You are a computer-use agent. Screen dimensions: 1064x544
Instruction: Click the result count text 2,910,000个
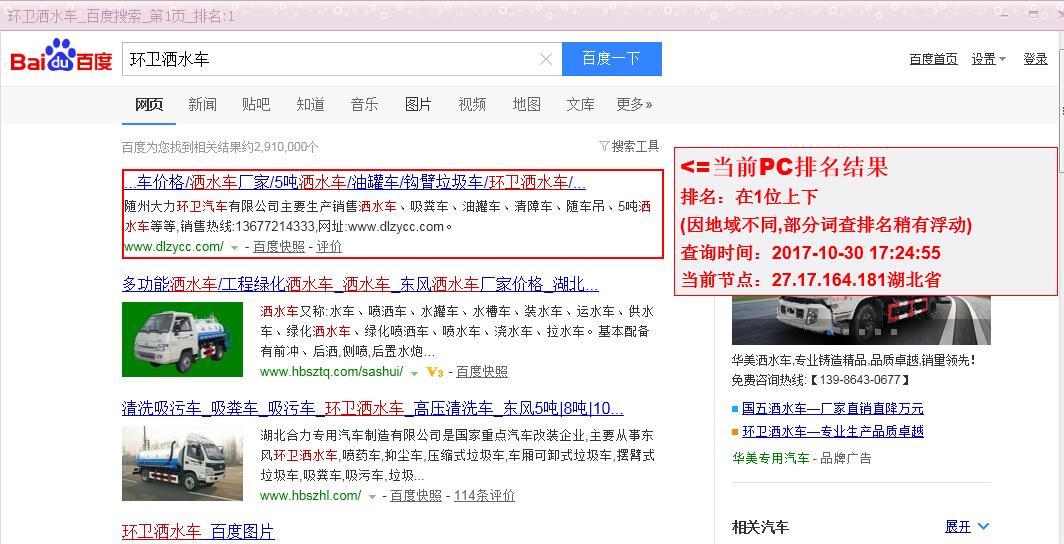click(x=286, y=147)
